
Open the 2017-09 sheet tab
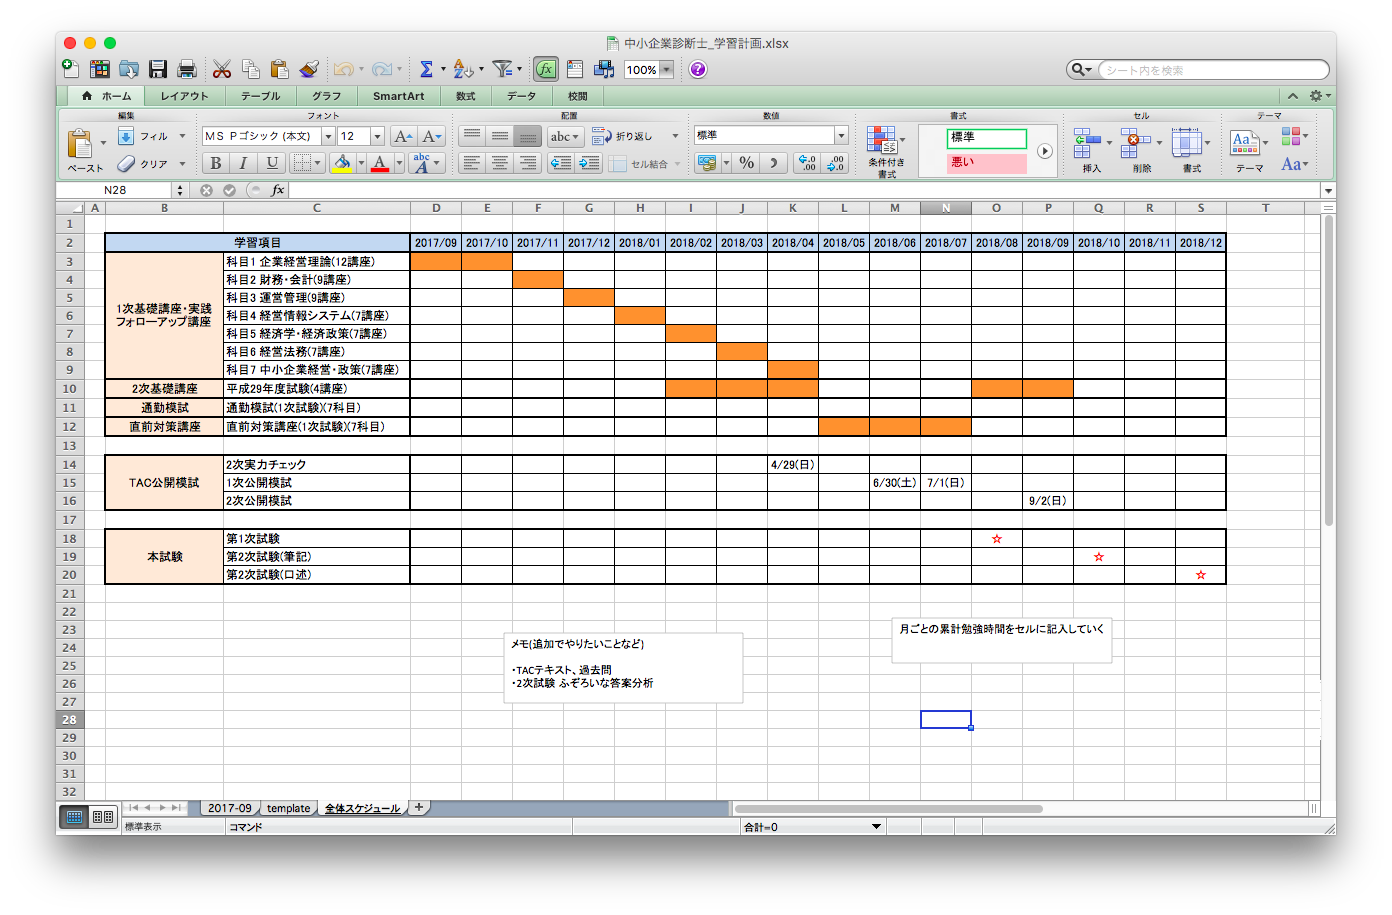[x=230, y=808]
